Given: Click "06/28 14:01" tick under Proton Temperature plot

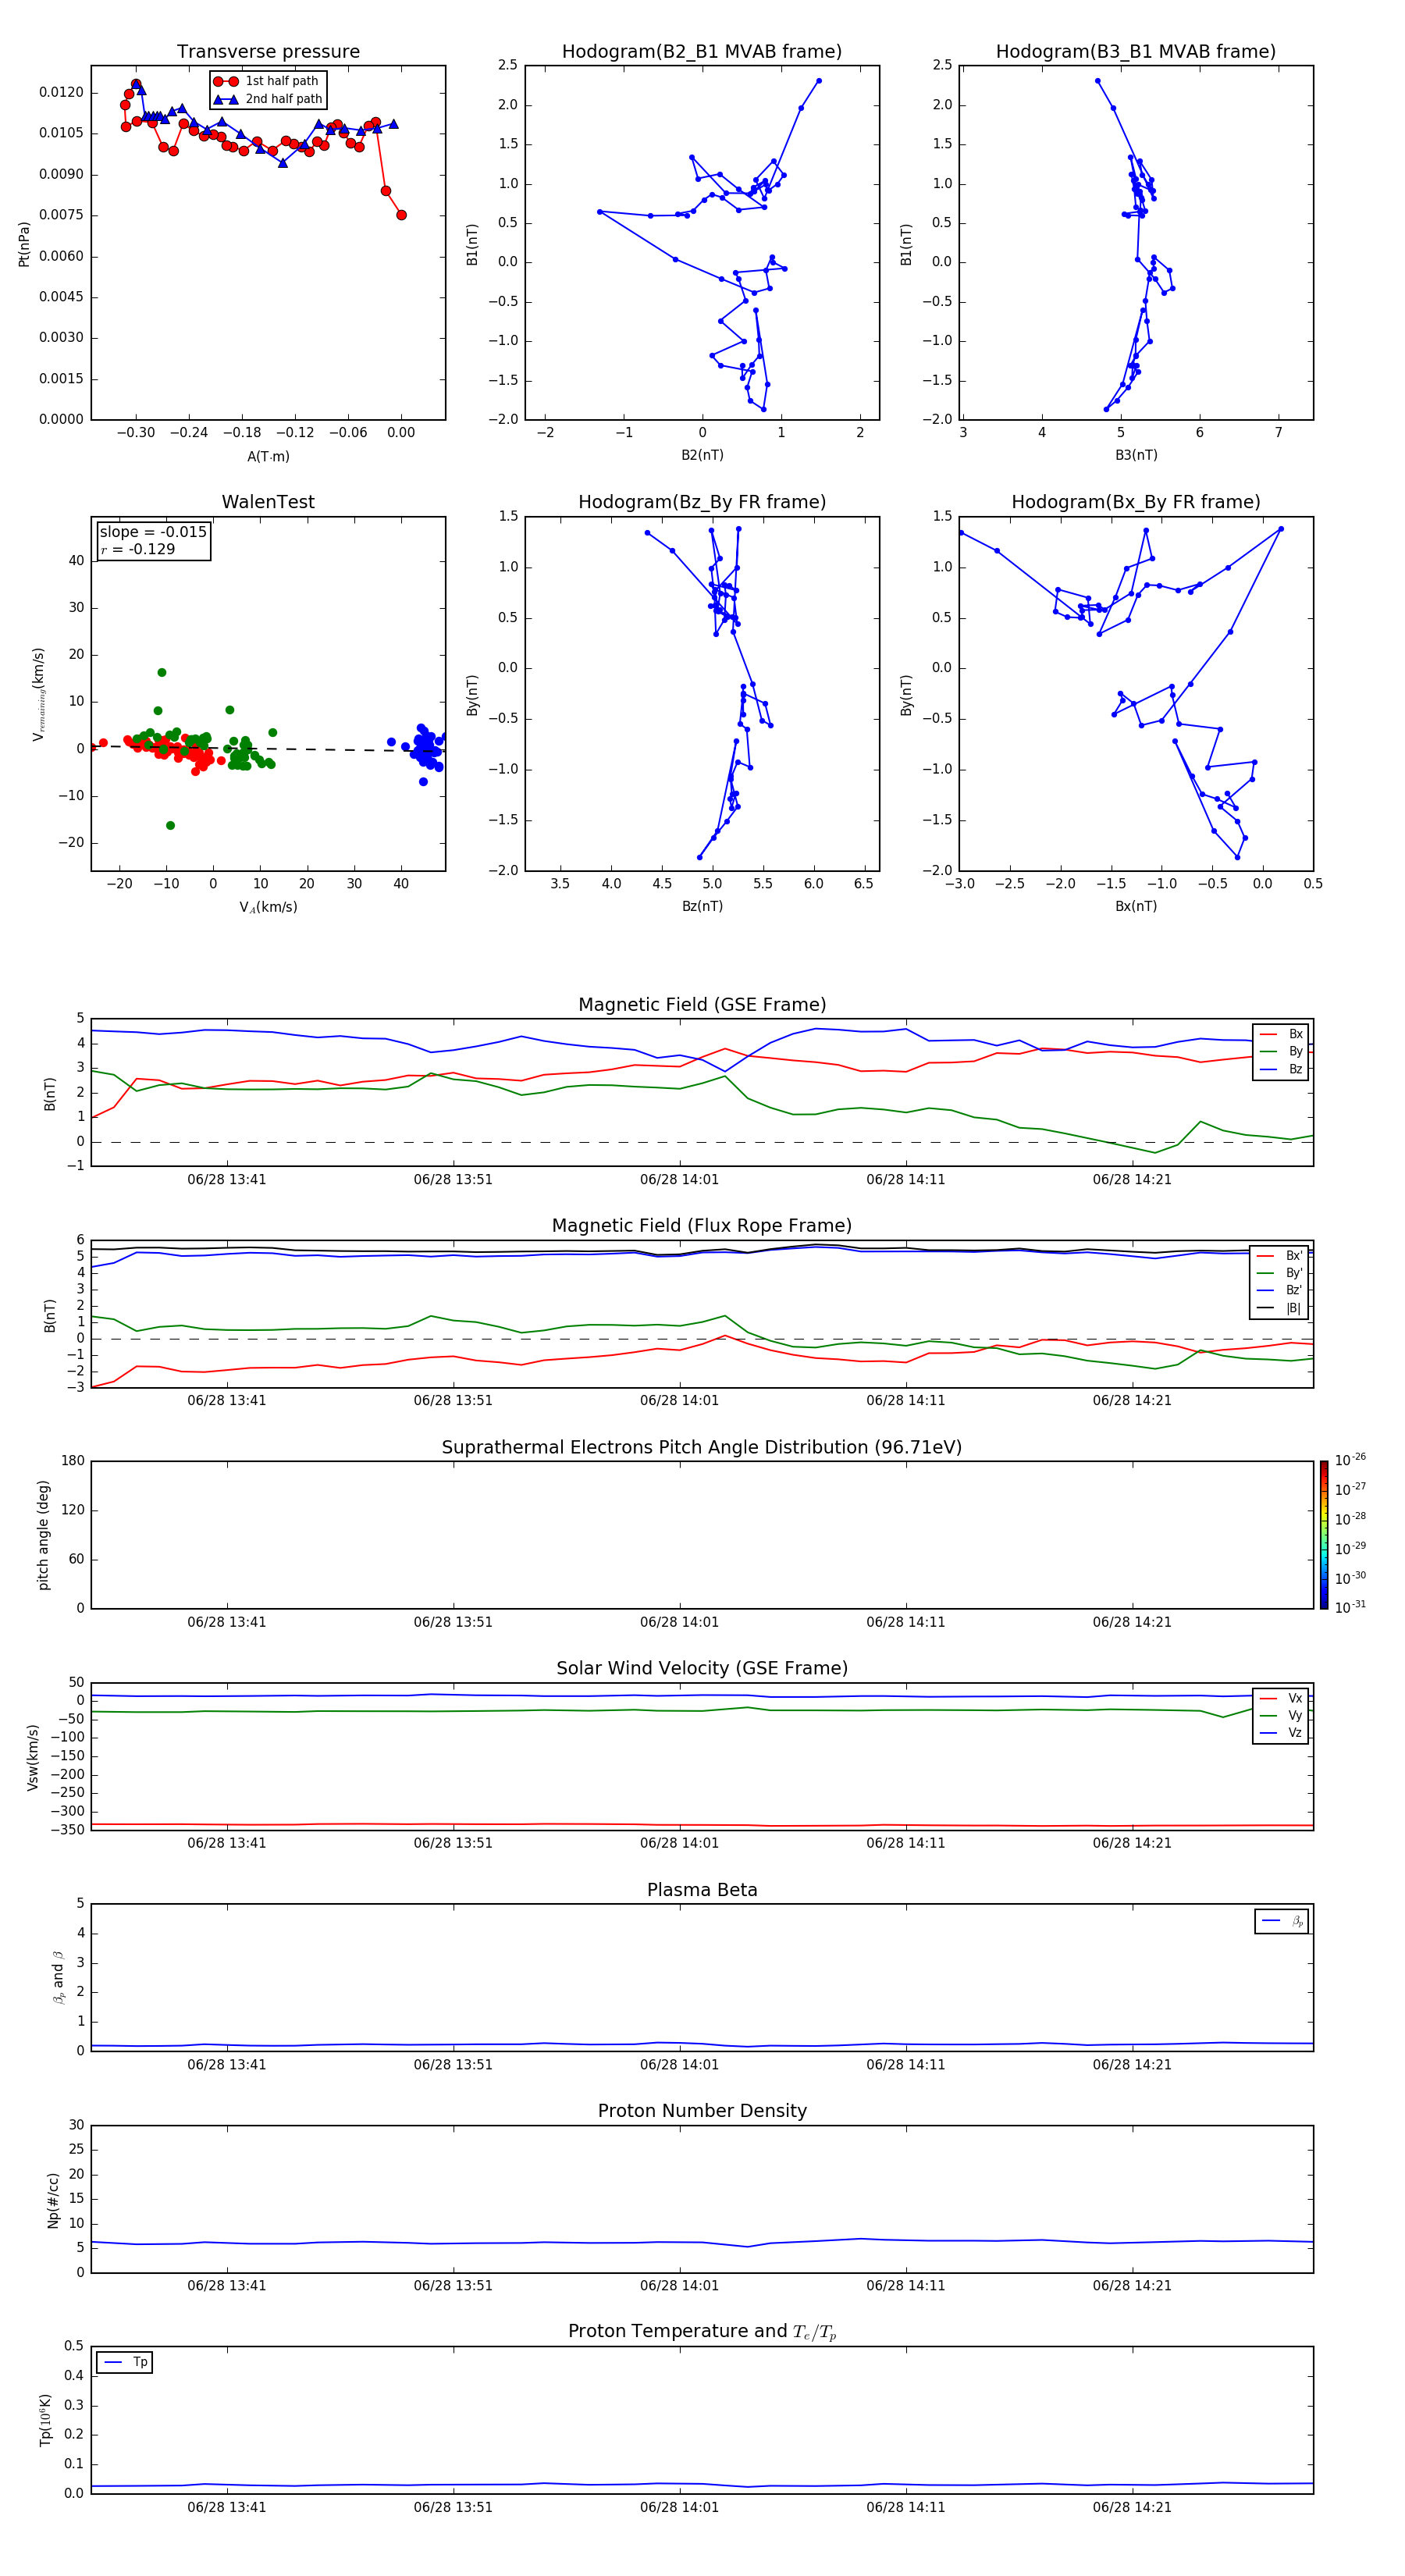Looking at the screenshot, I should click(680, 2507).
